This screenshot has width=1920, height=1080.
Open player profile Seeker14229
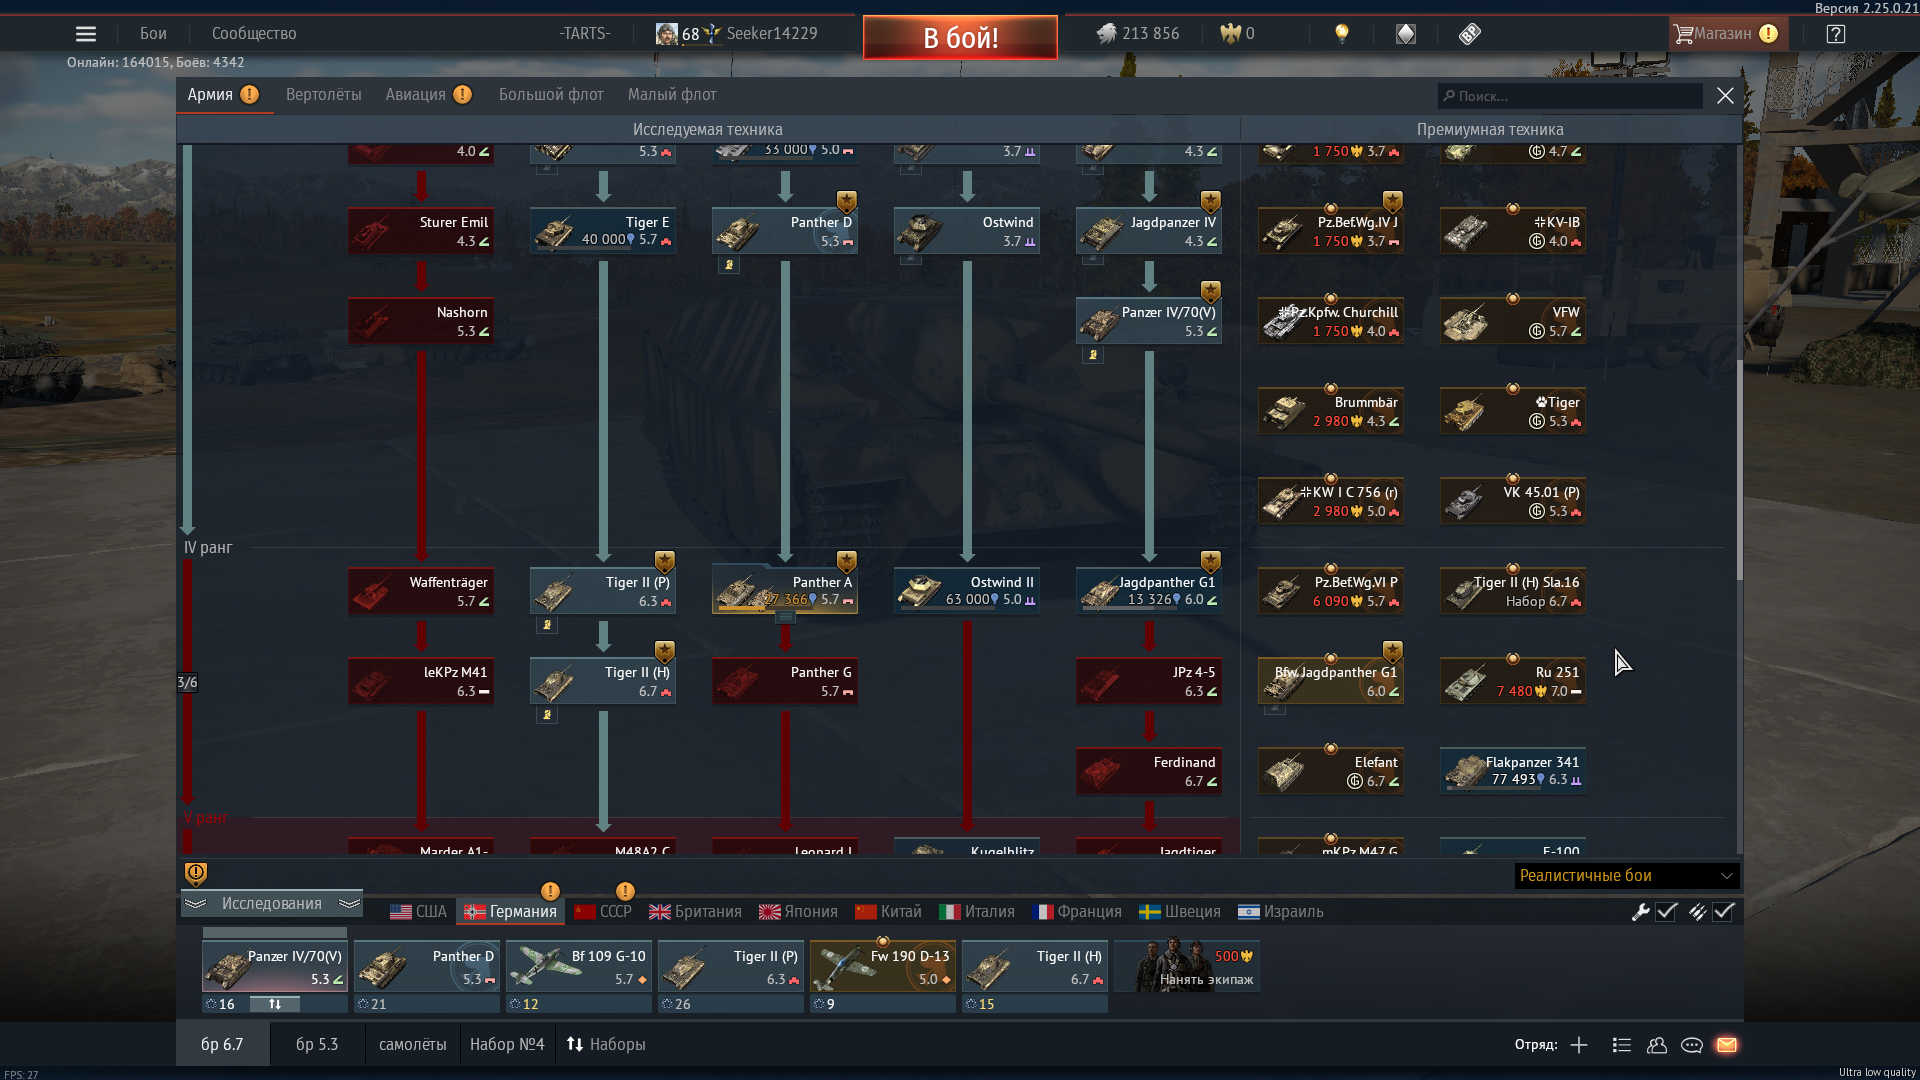tap(771, 34)
